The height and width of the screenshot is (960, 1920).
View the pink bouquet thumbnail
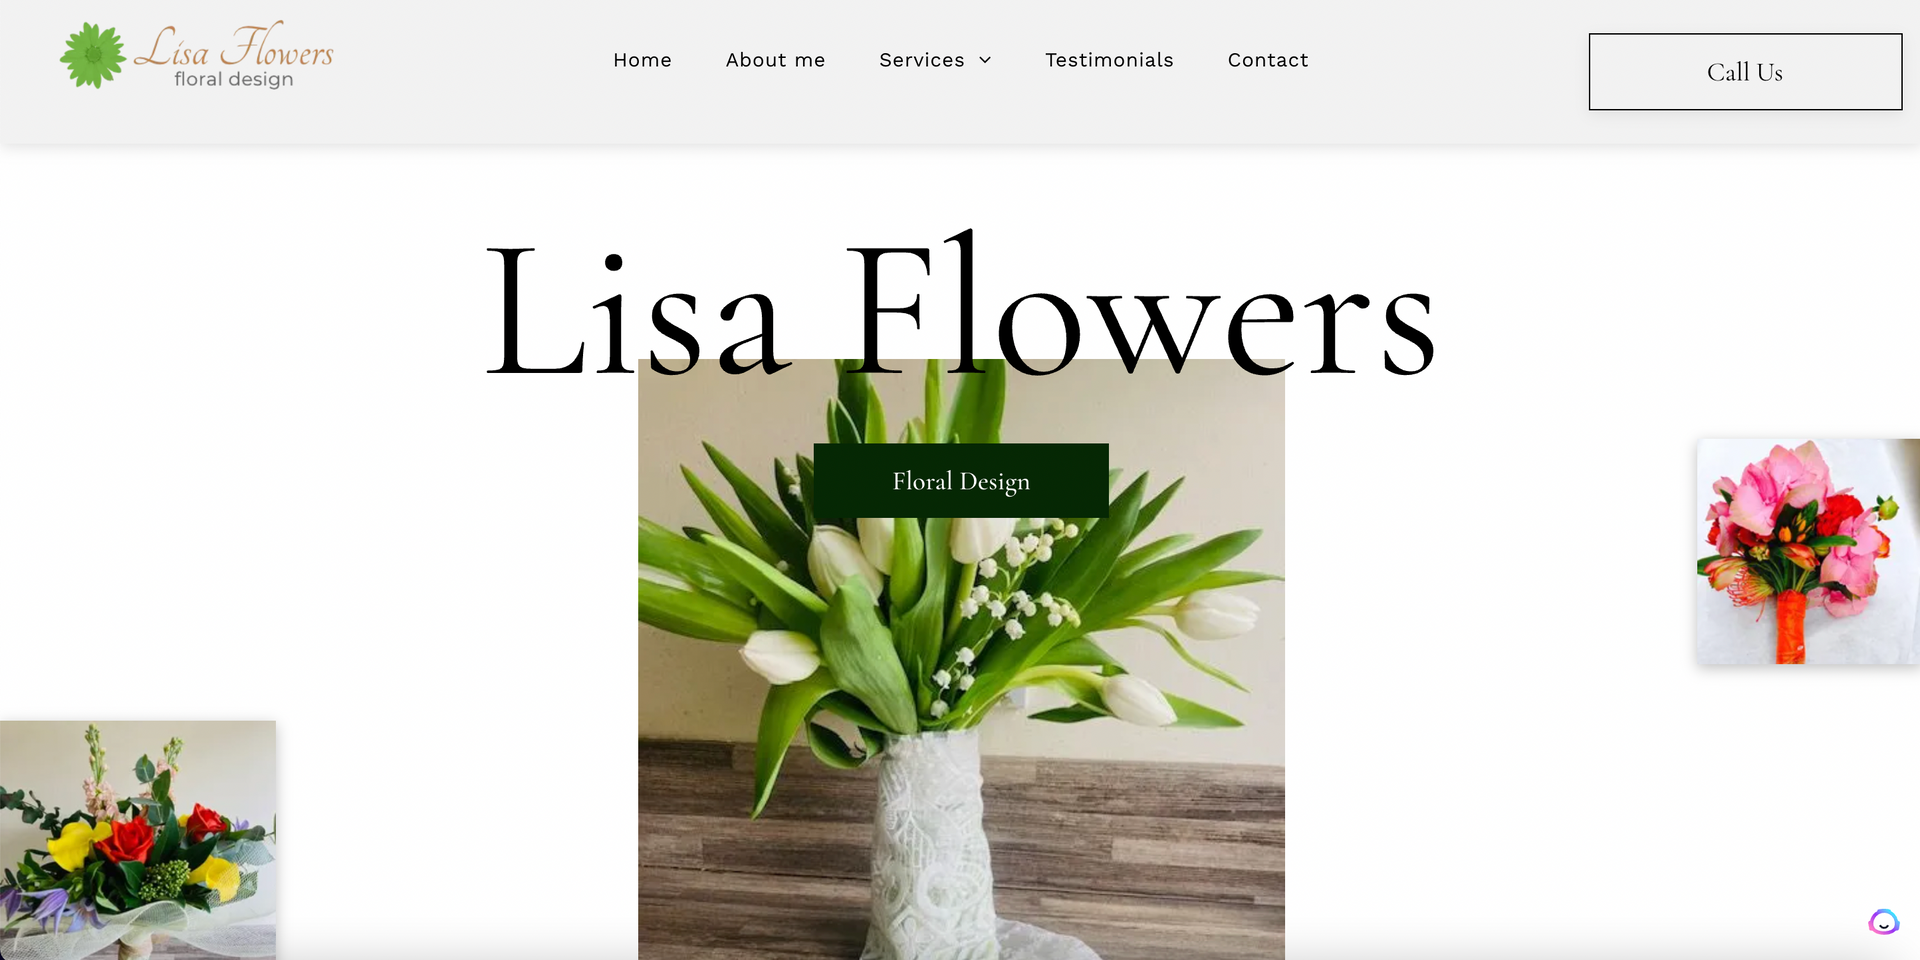(x=1808, y=551)
